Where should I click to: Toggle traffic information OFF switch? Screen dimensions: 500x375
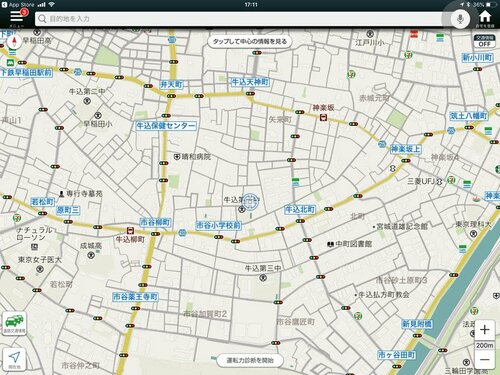tap(484, 42)
